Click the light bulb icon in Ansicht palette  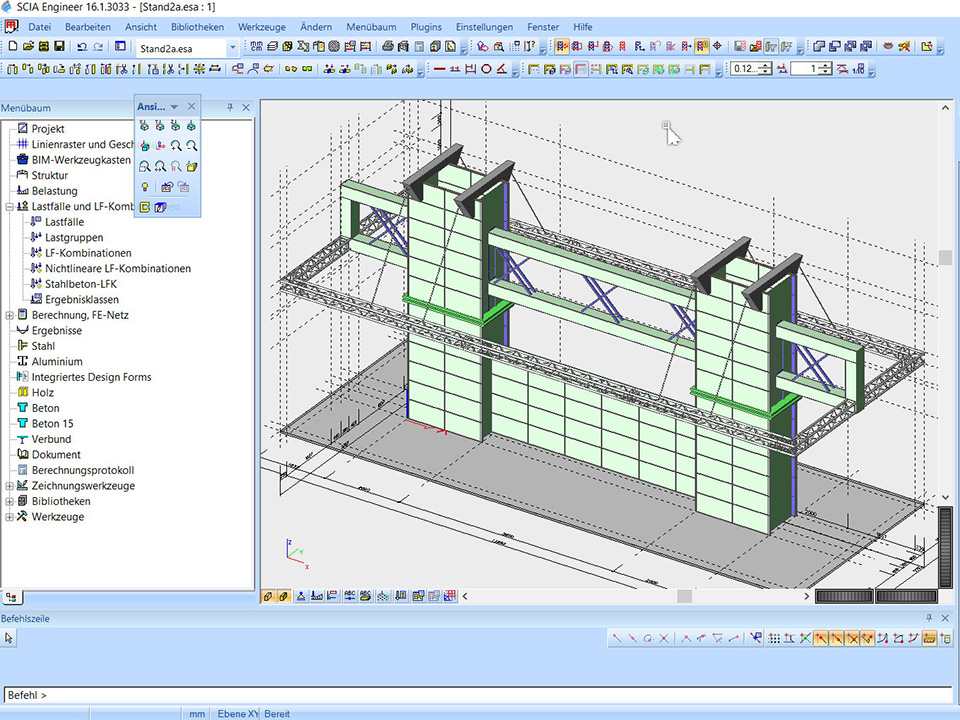pos(145,187)
